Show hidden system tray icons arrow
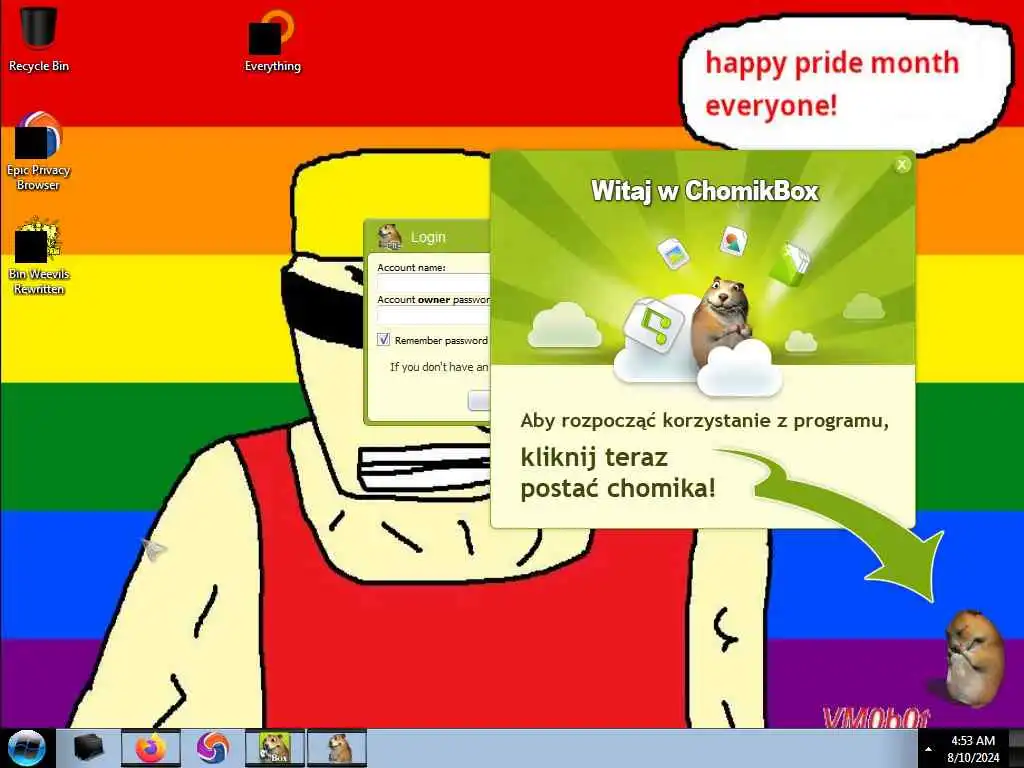The image size is (1024, 768). pyautogui.click(x=928, y=749)
